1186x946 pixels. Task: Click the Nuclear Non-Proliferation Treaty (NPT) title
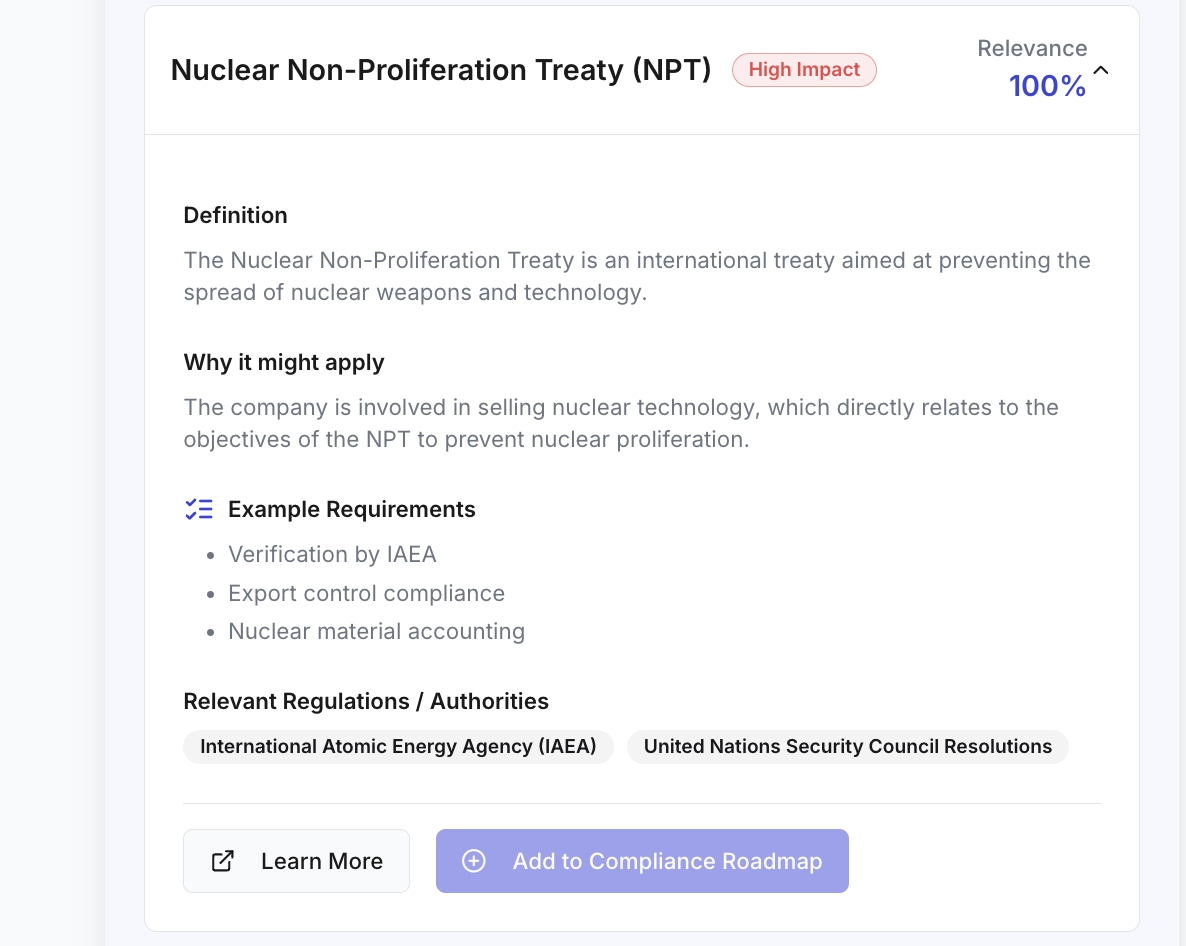coord(441,70)
